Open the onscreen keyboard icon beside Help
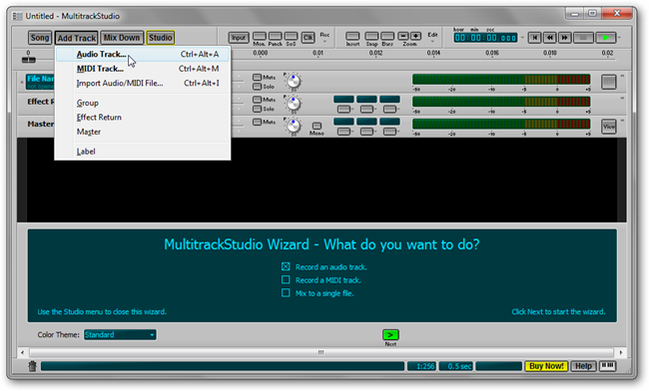This screenshot has width=649, height=391. [608, 366]
